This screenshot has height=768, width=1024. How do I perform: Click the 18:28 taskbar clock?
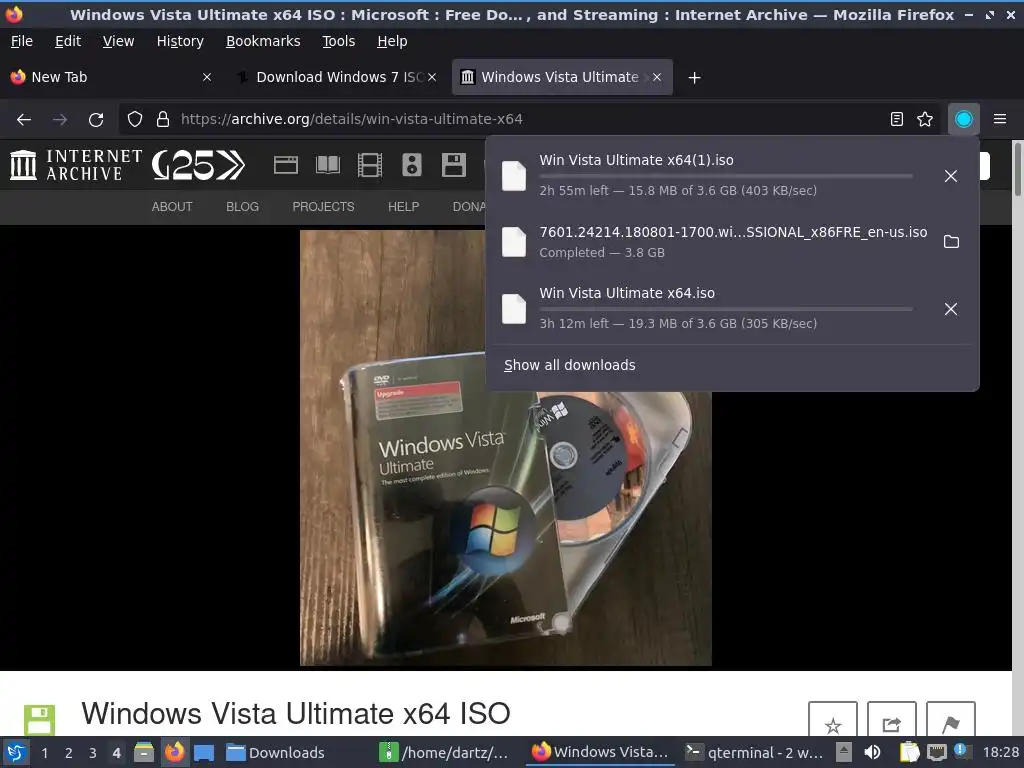pyautogui.click(x=1000, y=753)
